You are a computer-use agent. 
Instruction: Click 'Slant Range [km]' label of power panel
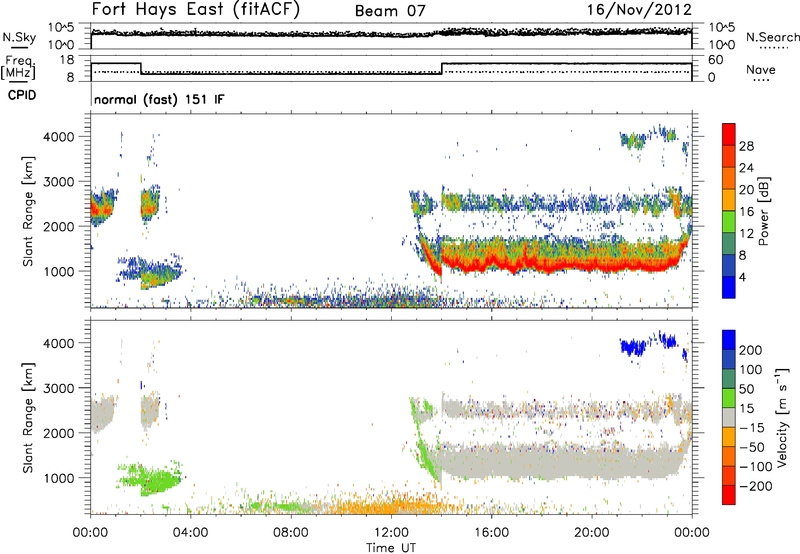point(28,211)
